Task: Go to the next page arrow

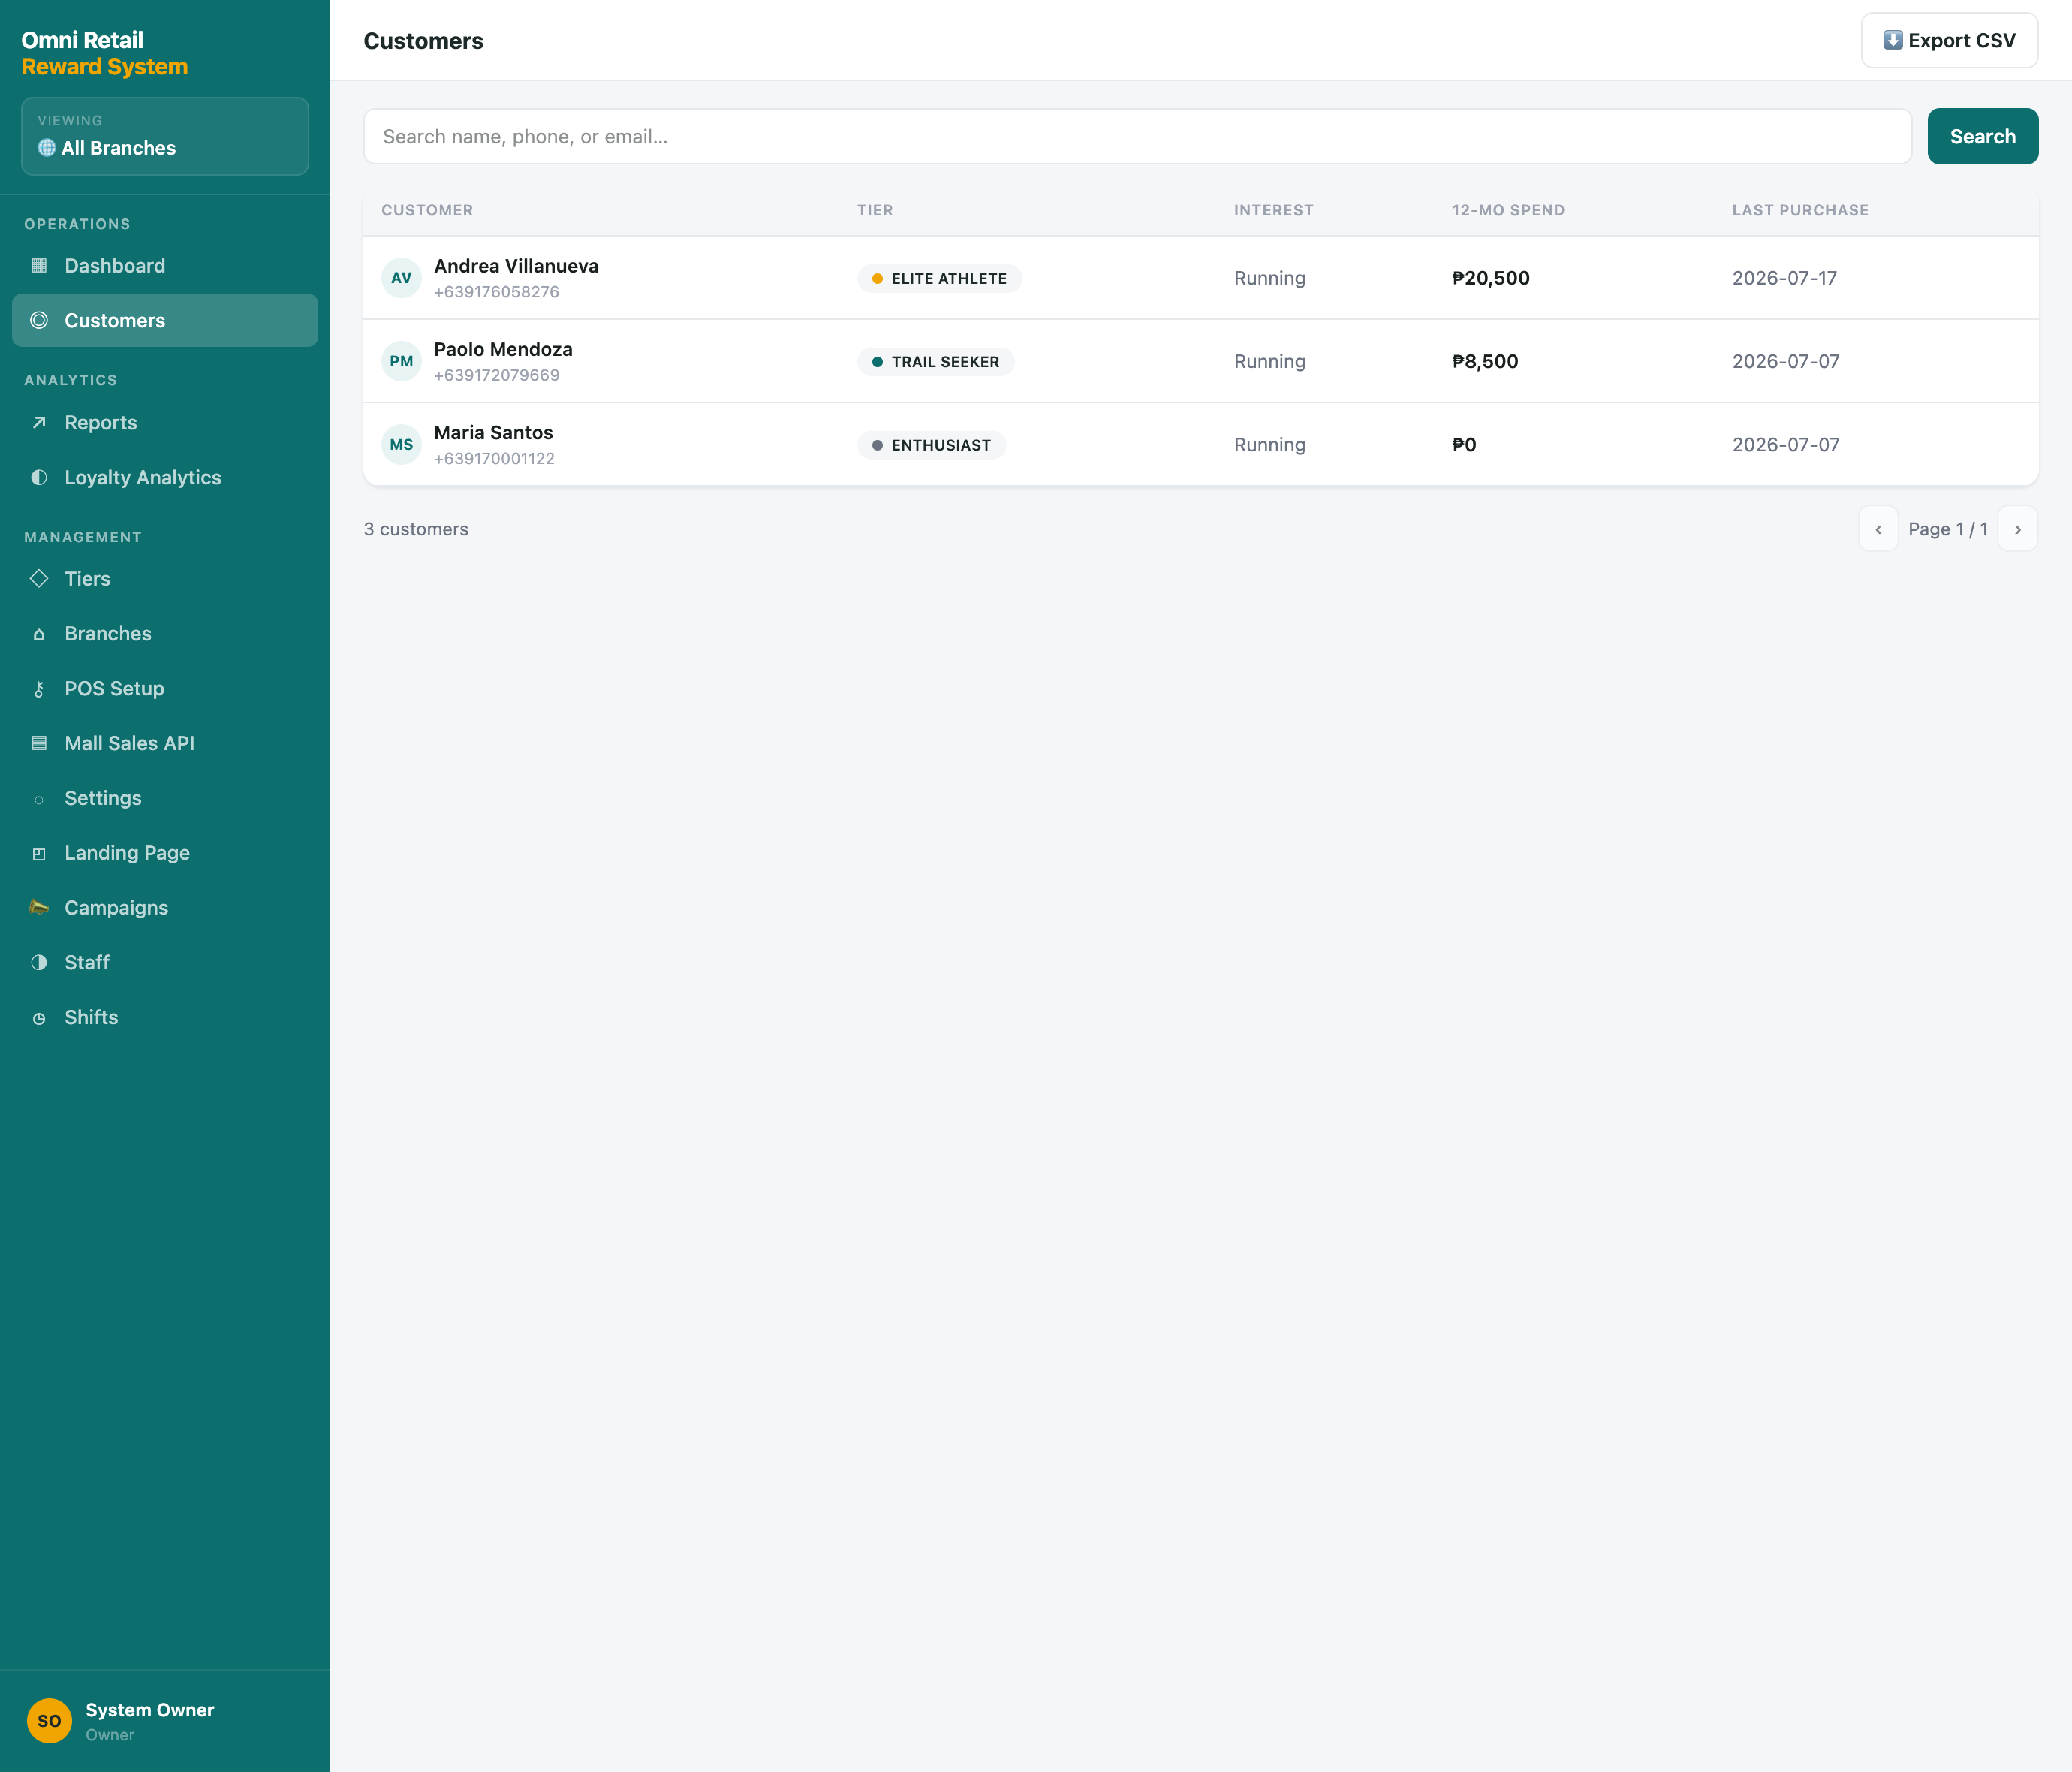Action: (2017, 529)
